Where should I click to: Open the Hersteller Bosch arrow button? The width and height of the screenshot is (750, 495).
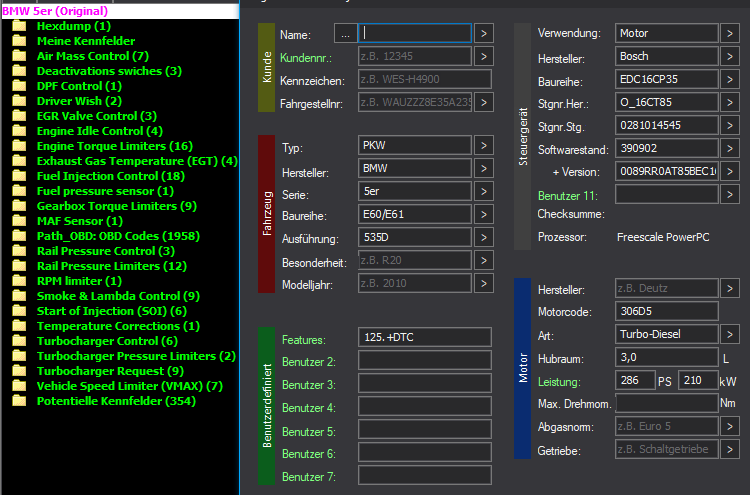point(730,56)
